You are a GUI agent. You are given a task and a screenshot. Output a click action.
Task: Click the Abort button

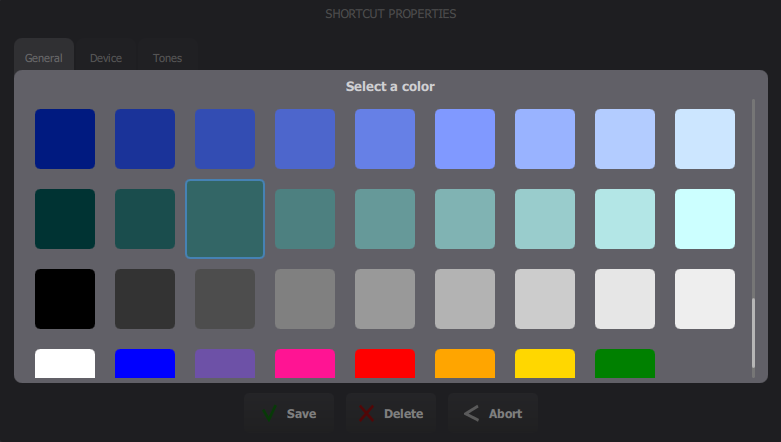(x=493, y=413)
